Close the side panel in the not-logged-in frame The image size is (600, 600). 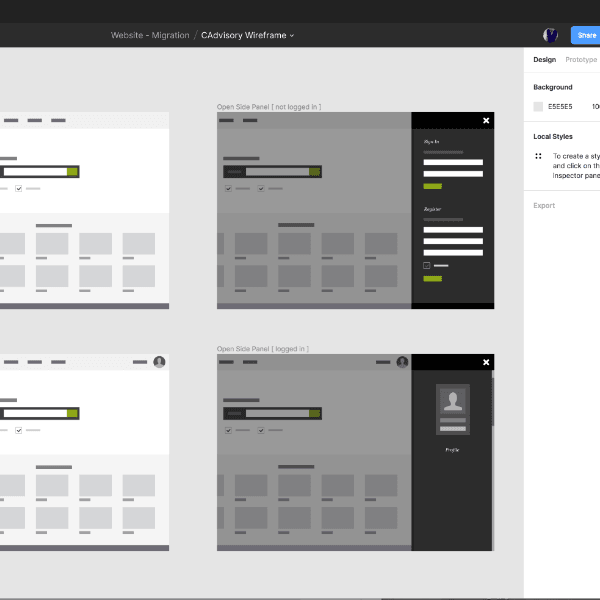pos(486,121)
